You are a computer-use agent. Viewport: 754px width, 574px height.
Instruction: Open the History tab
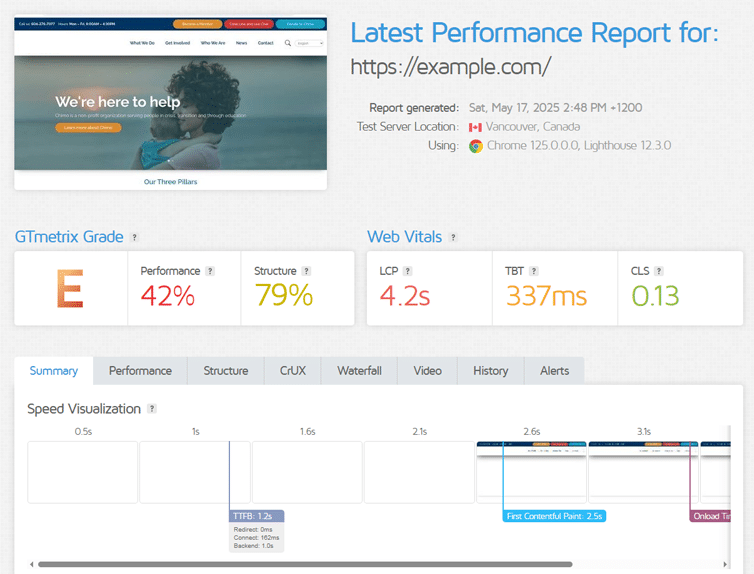coord(490,371)
